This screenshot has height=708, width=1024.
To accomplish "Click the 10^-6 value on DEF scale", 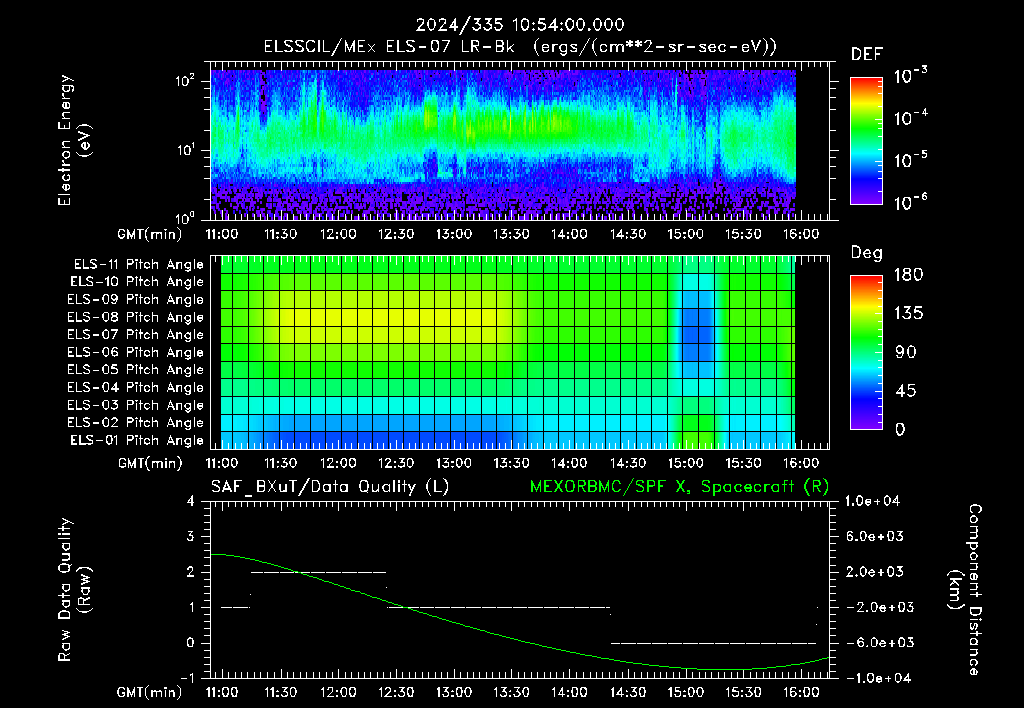I will point(910,202).
